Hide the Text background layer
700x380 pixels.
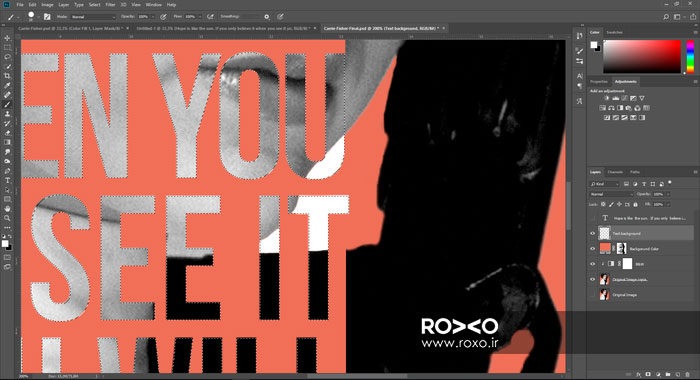click(x=592, y=233)
